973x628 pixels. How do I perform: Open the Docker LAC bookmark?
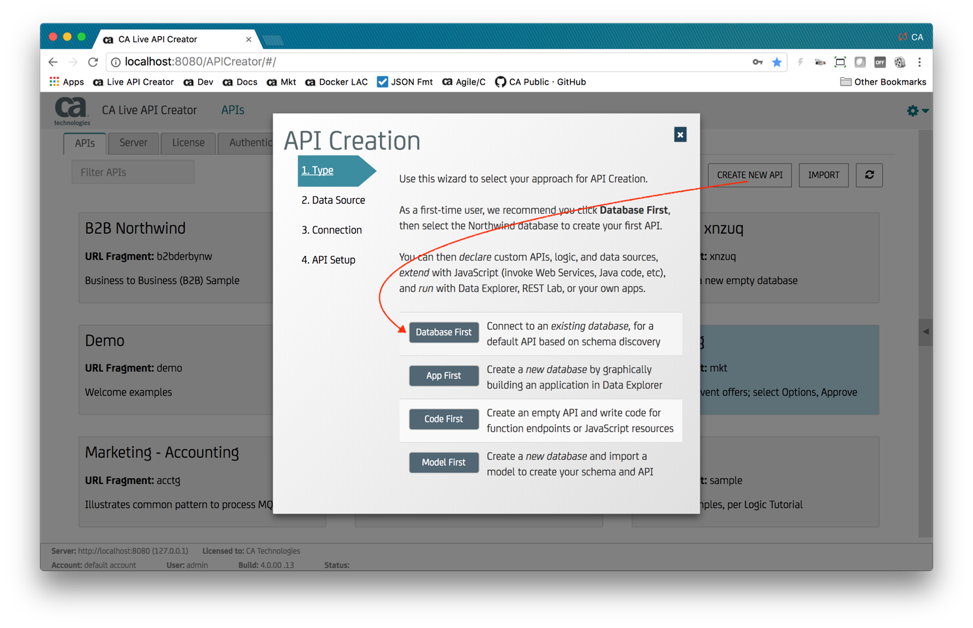336,82
